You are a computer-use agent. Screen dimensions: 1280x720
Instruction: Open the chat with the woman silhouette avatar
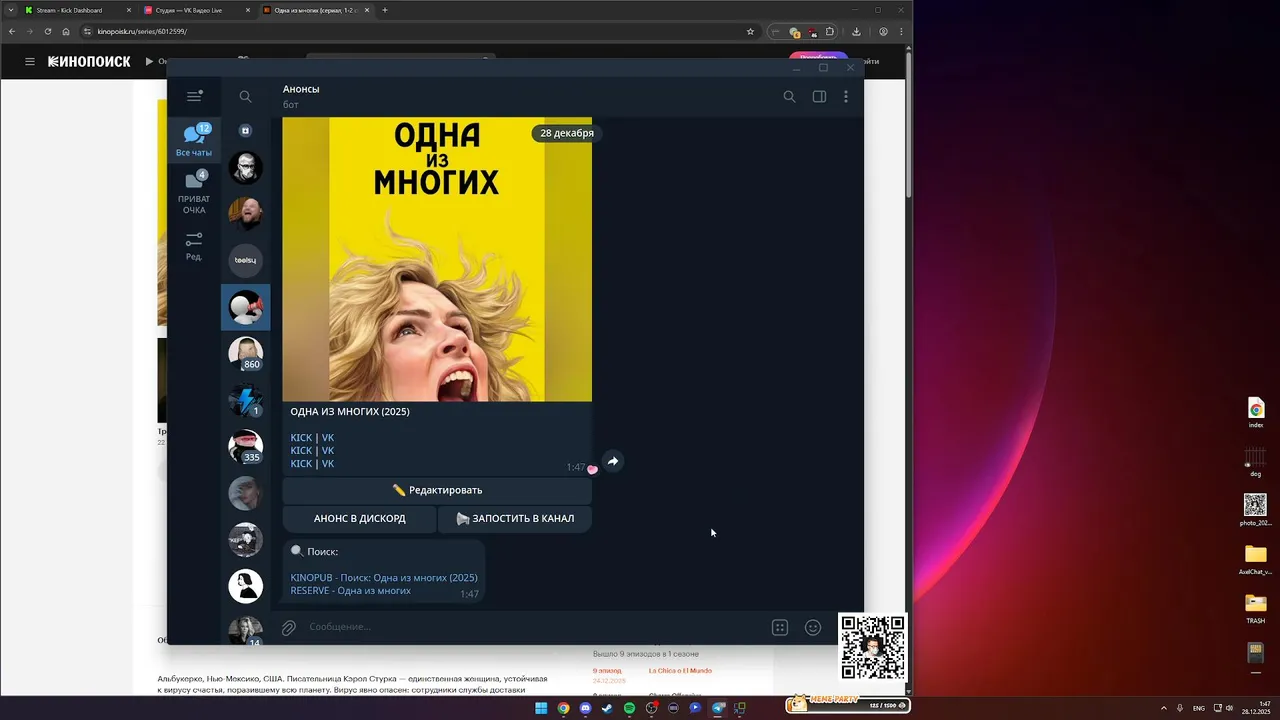coord(245,585)
